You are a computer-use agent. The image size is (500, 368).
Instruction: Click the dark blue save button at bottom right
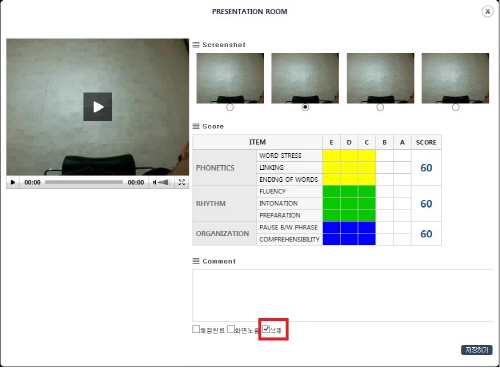coord(477,350)
